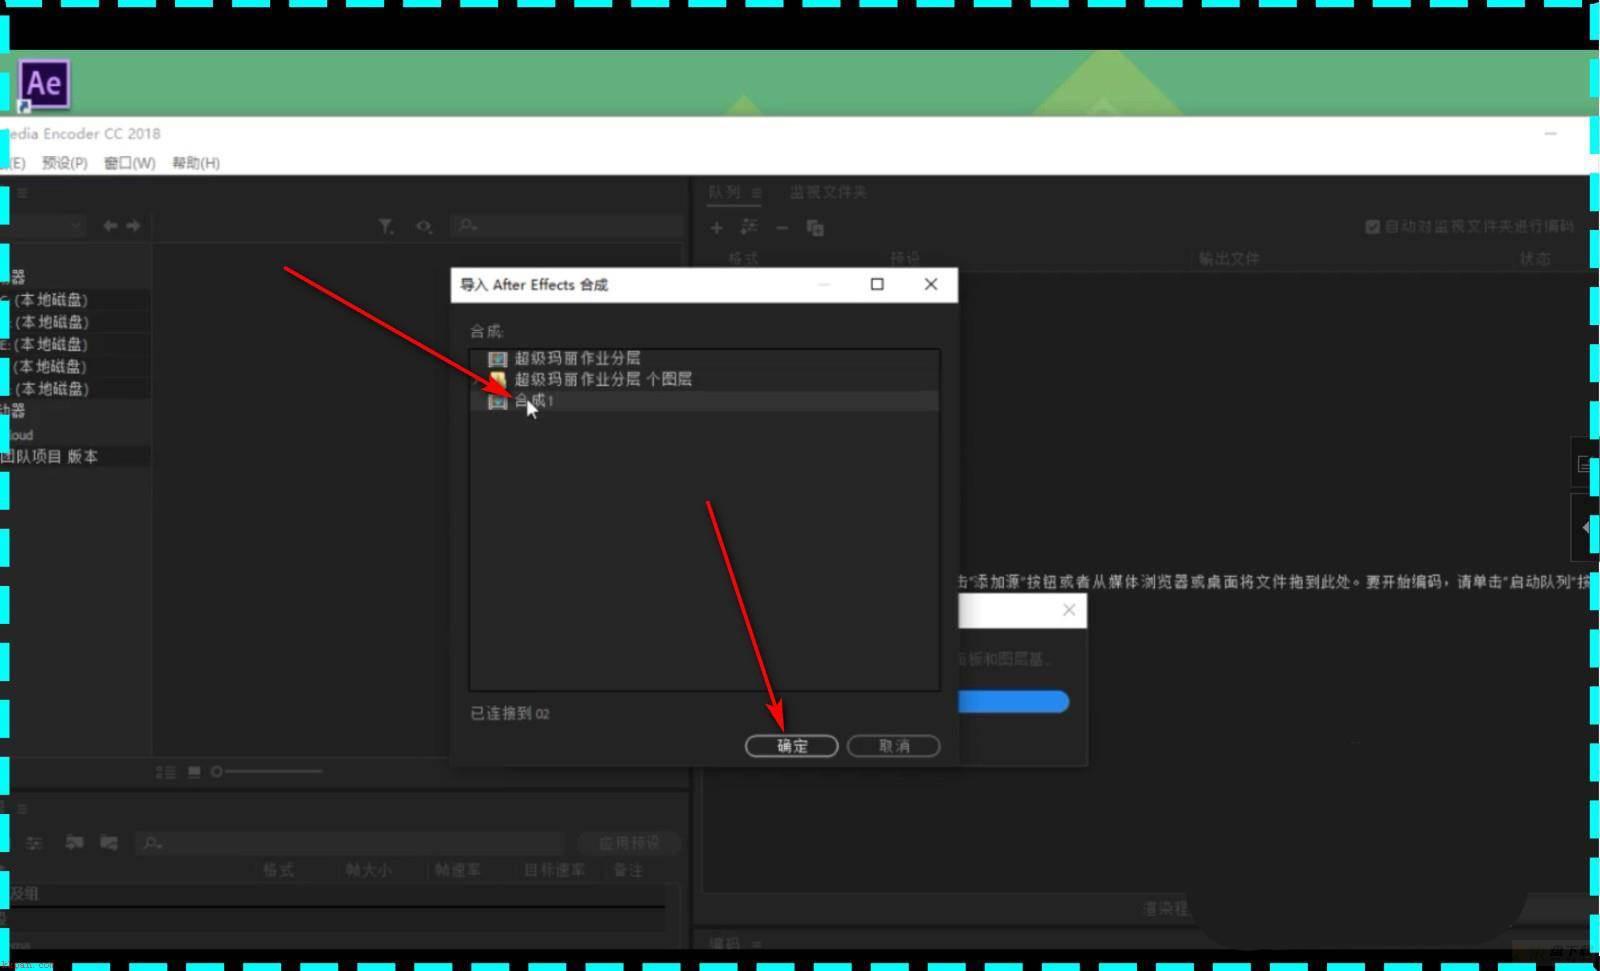Open the 队列 panel menu icon
The image size is (1600, 971).
pos(757,192)
